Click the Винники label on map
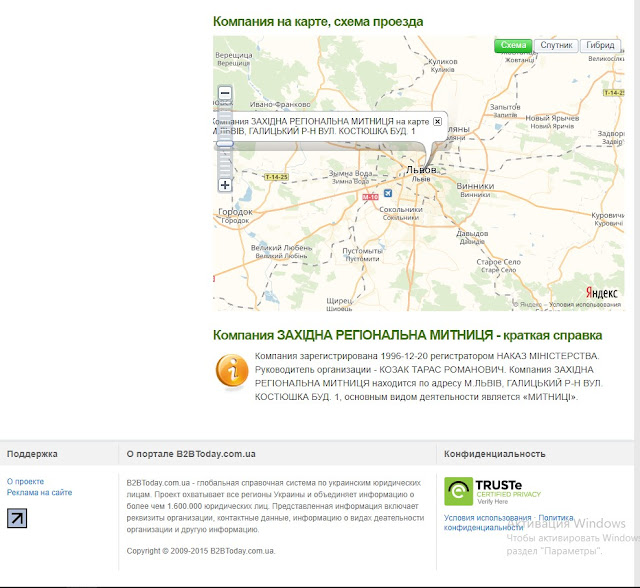This screenshot has width=640, height=588. point(475,186)
